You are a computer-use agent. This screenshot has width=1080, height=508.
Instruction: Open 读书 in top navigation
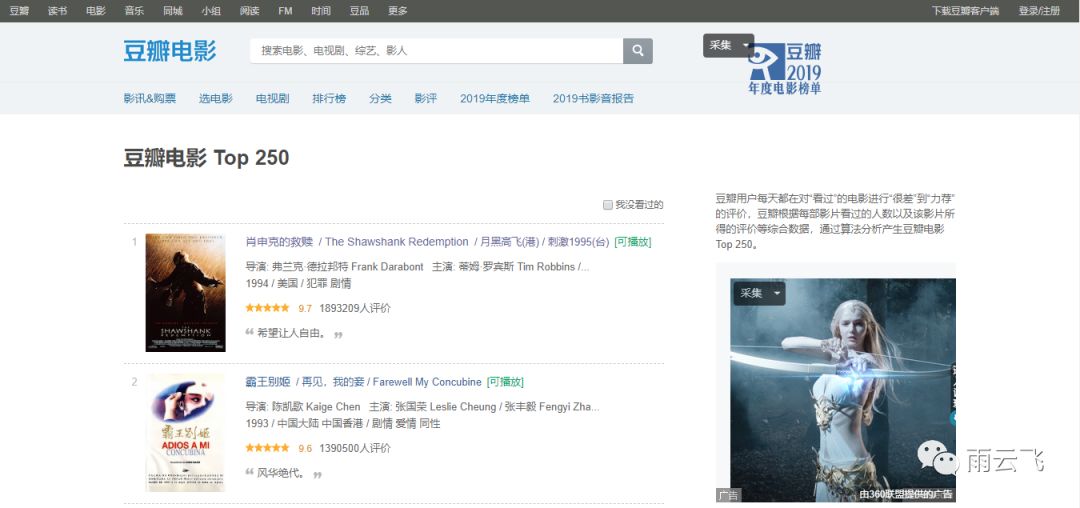[x=57, y=11]
